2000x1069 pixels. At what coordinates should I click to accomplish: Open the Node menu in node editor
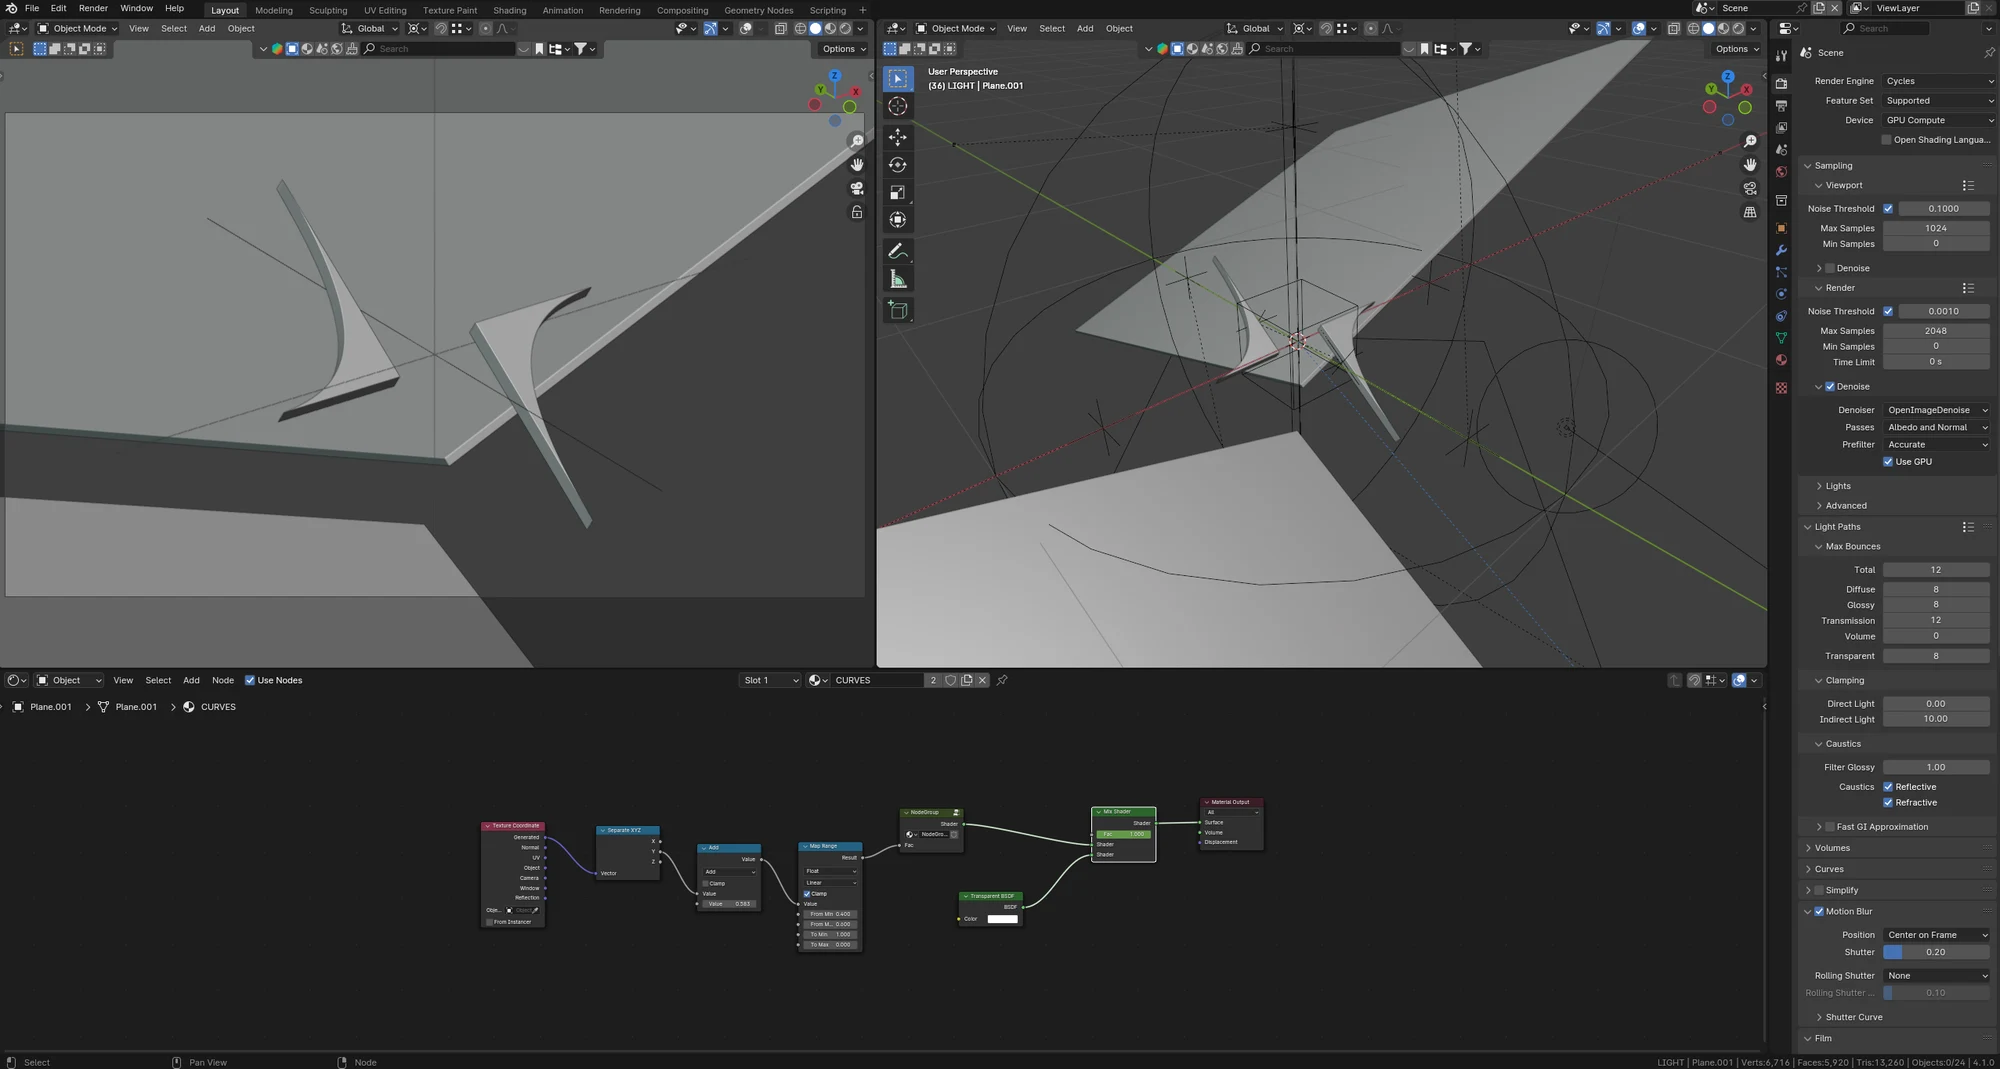coord(223,680)
